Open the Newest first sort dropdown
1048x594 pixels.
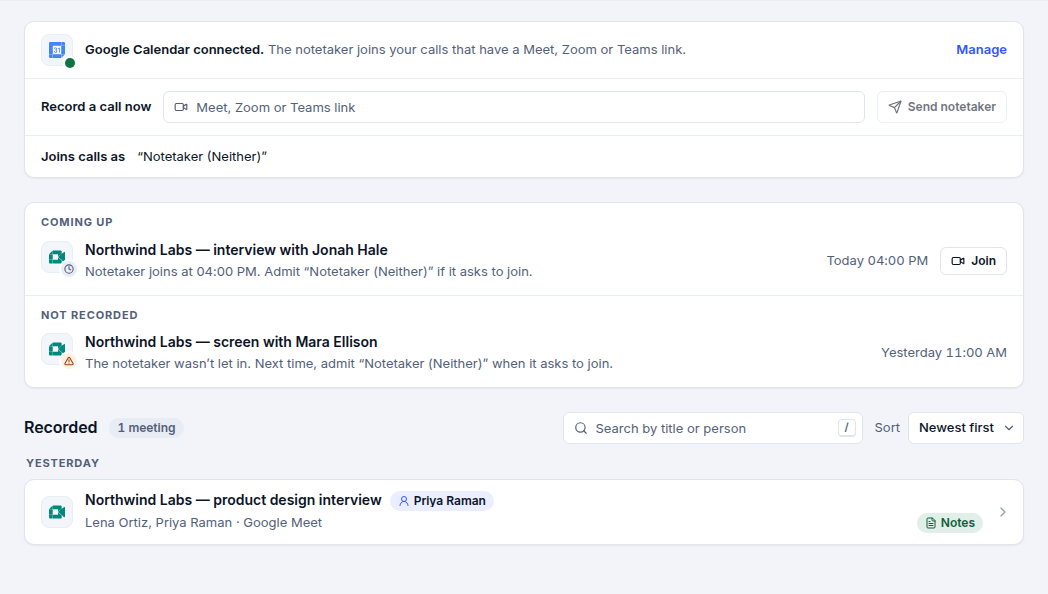click(x=966, y=428)
